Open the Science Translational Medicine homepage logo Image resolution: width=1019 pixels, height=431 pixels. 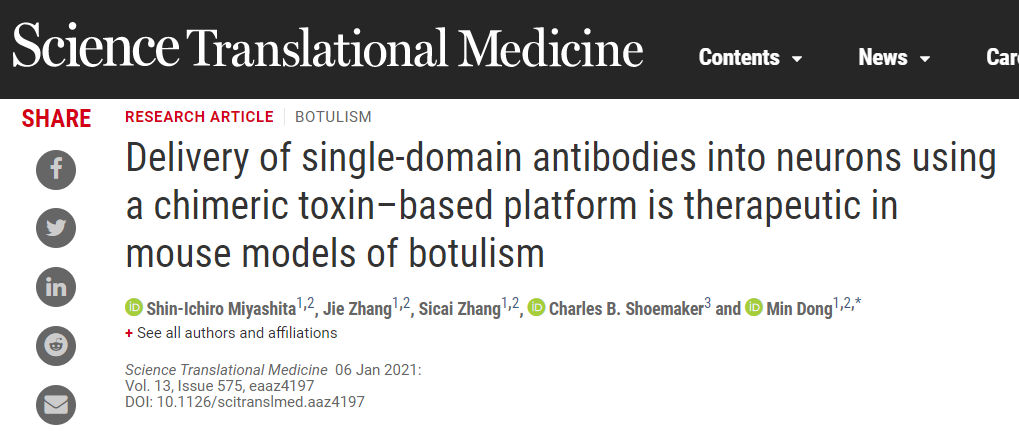click(328, 47)
